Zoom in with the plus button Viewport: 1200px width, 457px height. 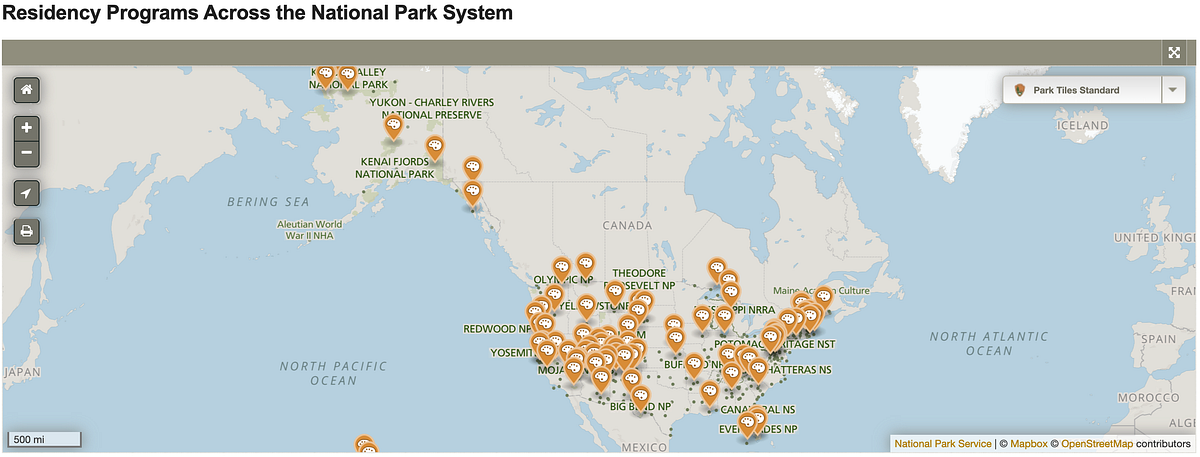click(26, 128)
